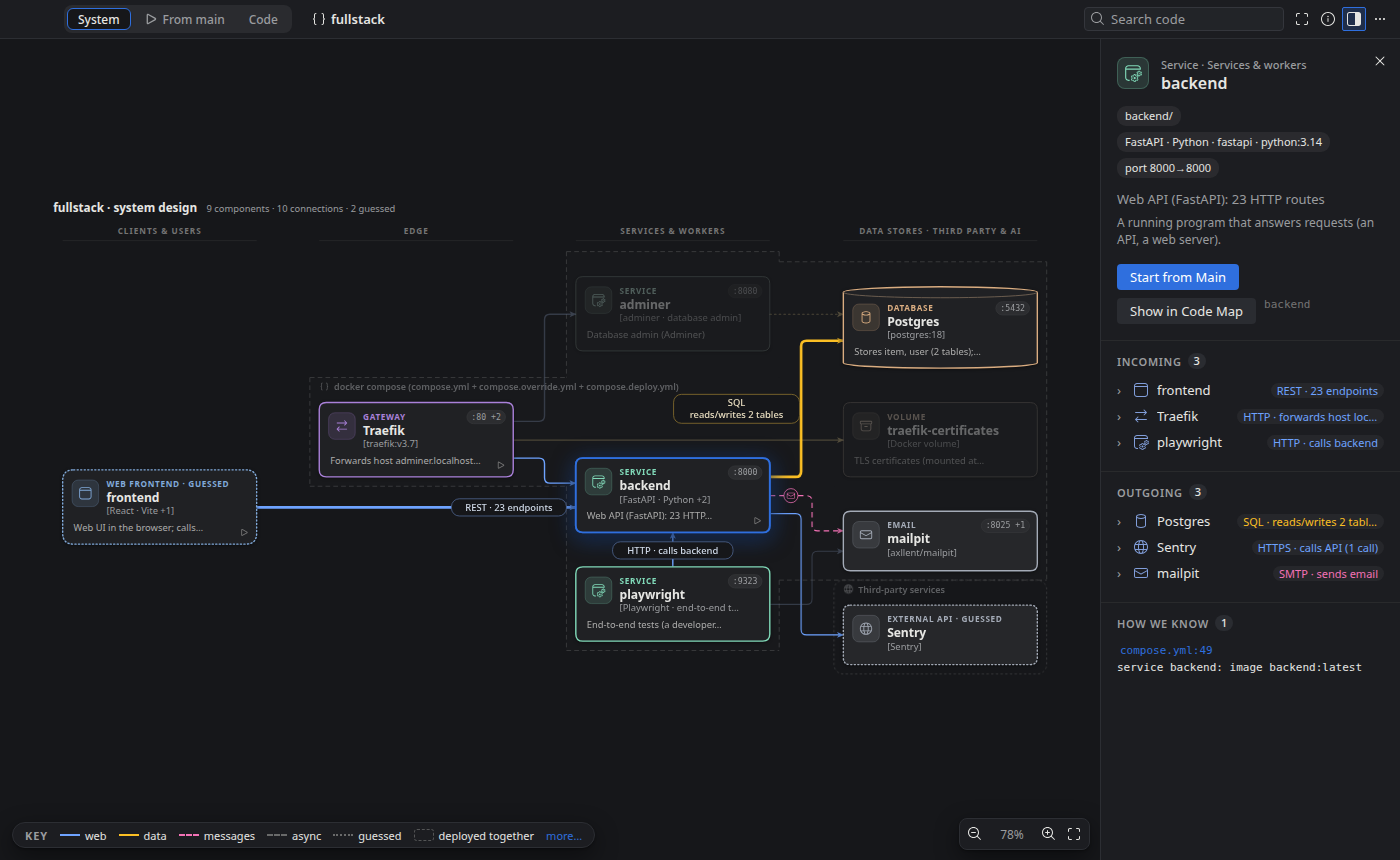Click the mailpit envelope icon

[x=866, y=535]
